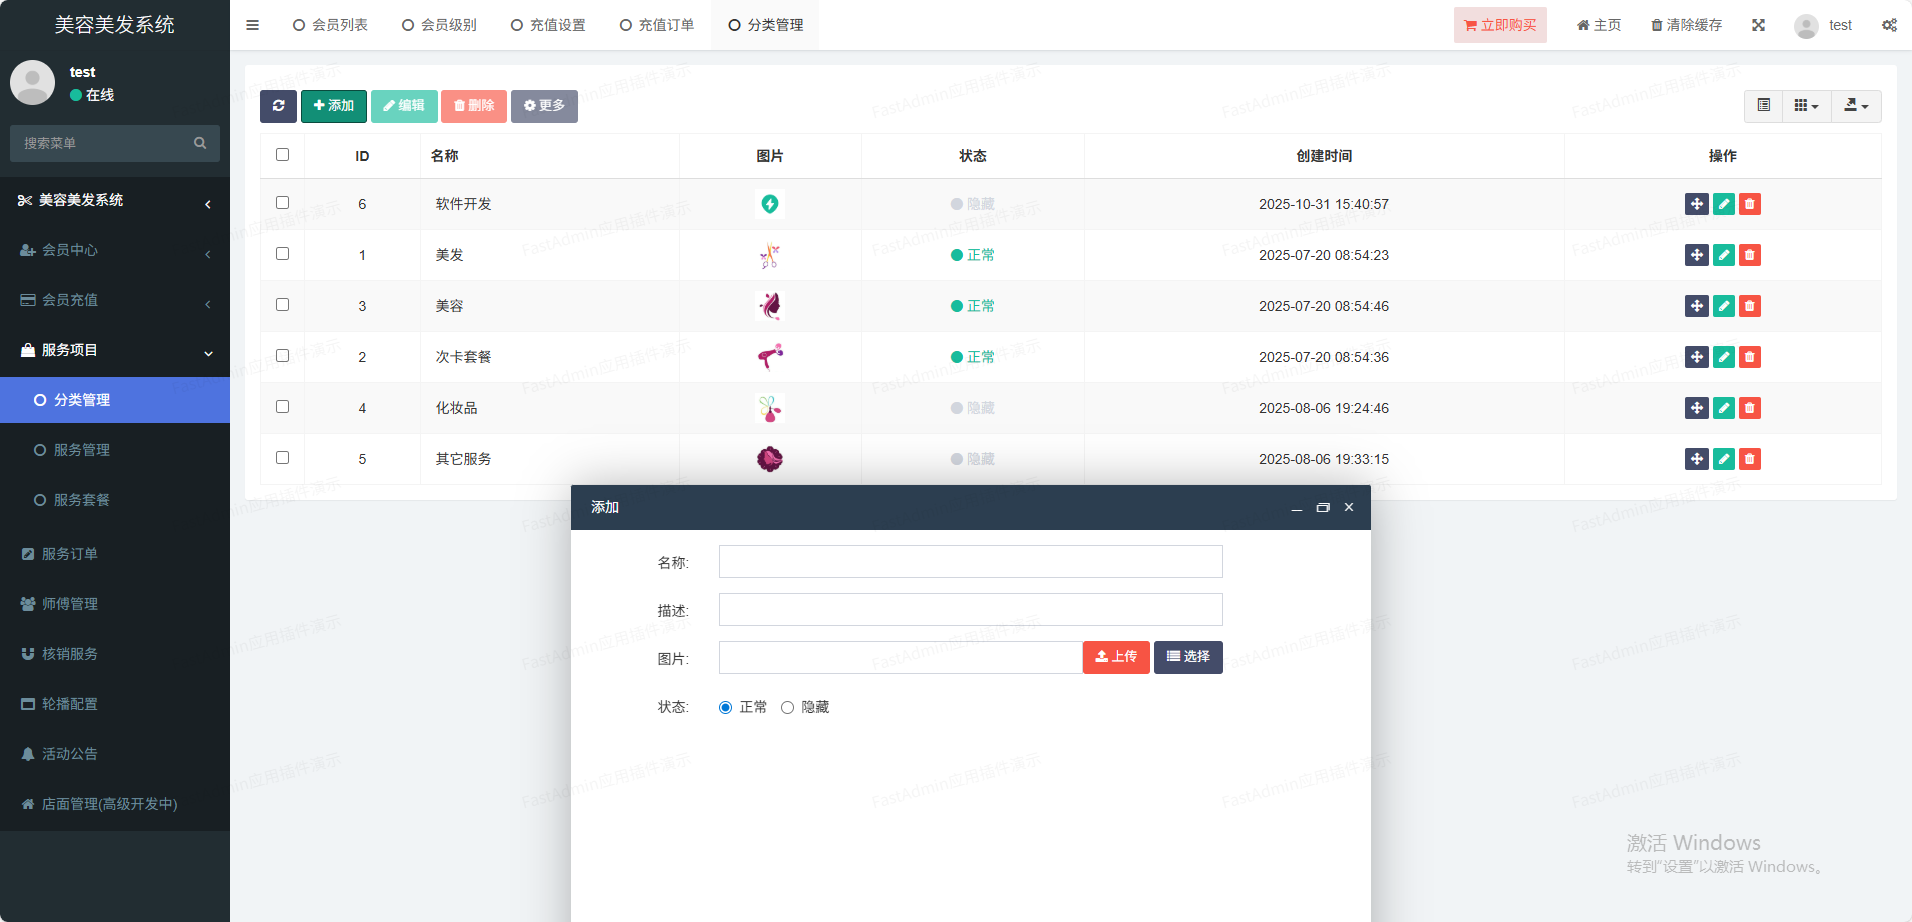Delete the 软件开发 row with trash icon
This screenshot has width=1912, height=922.
[1749, 204]
